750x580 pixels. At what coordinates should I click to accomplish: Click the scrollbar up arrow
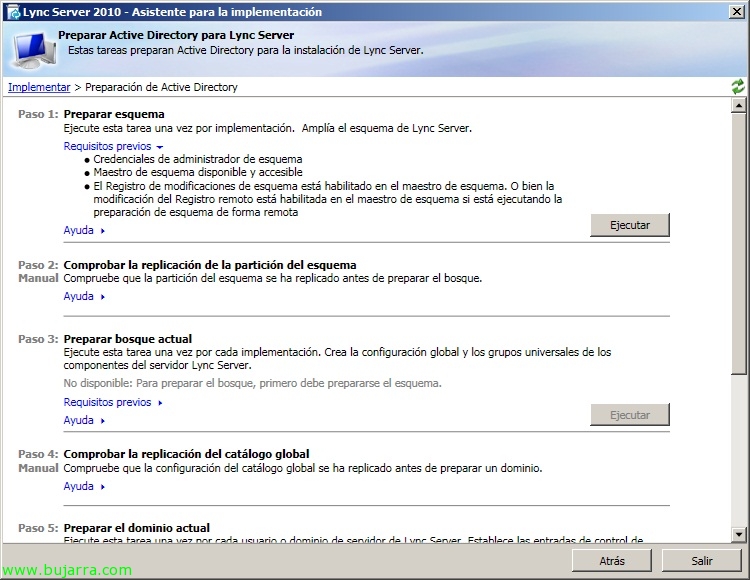(739, 105)
